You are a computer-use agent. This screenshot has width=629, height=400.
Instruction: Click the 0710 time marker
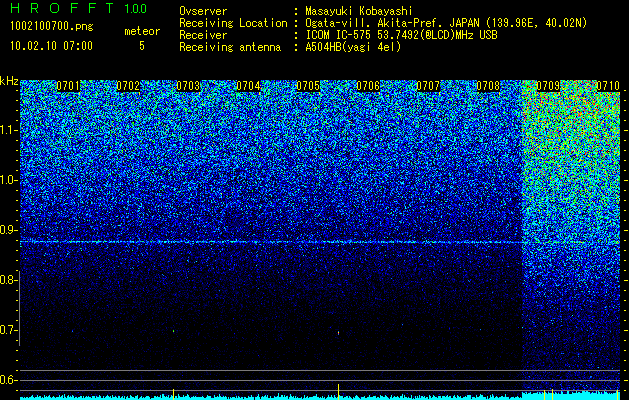click(608, 86)
